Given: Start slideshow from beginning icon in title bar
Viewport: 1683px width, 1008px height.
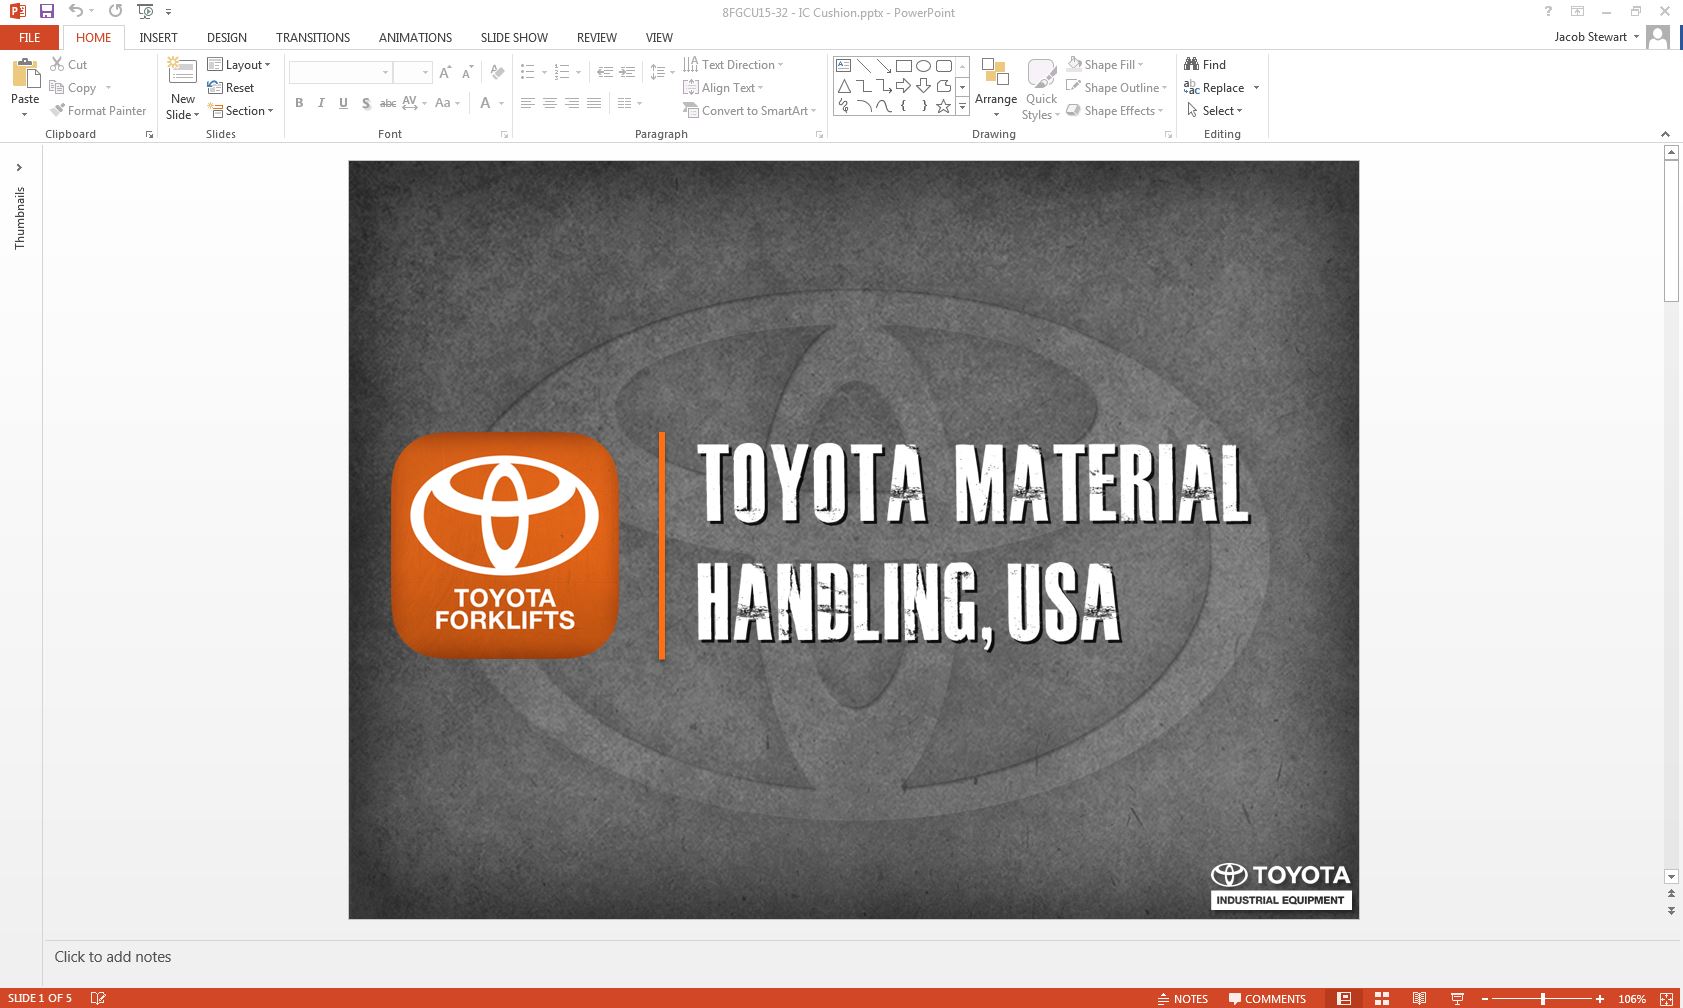Looking at the screenshot, I should point(146,12).
